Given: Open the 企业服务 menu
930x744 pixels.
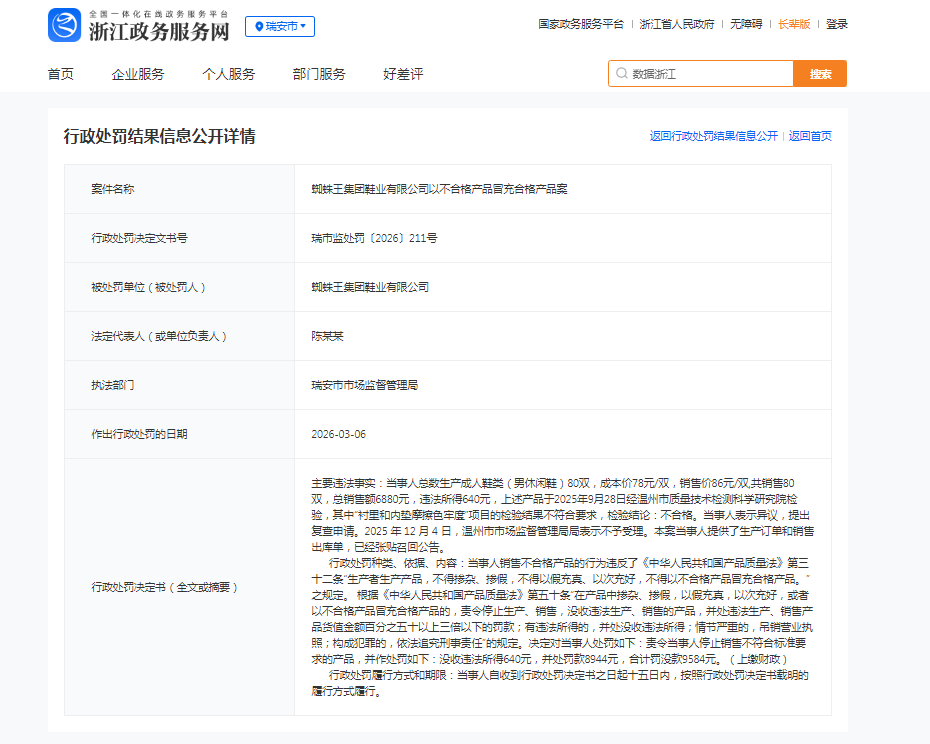Looking at the screenshot, I should [138, 74].
